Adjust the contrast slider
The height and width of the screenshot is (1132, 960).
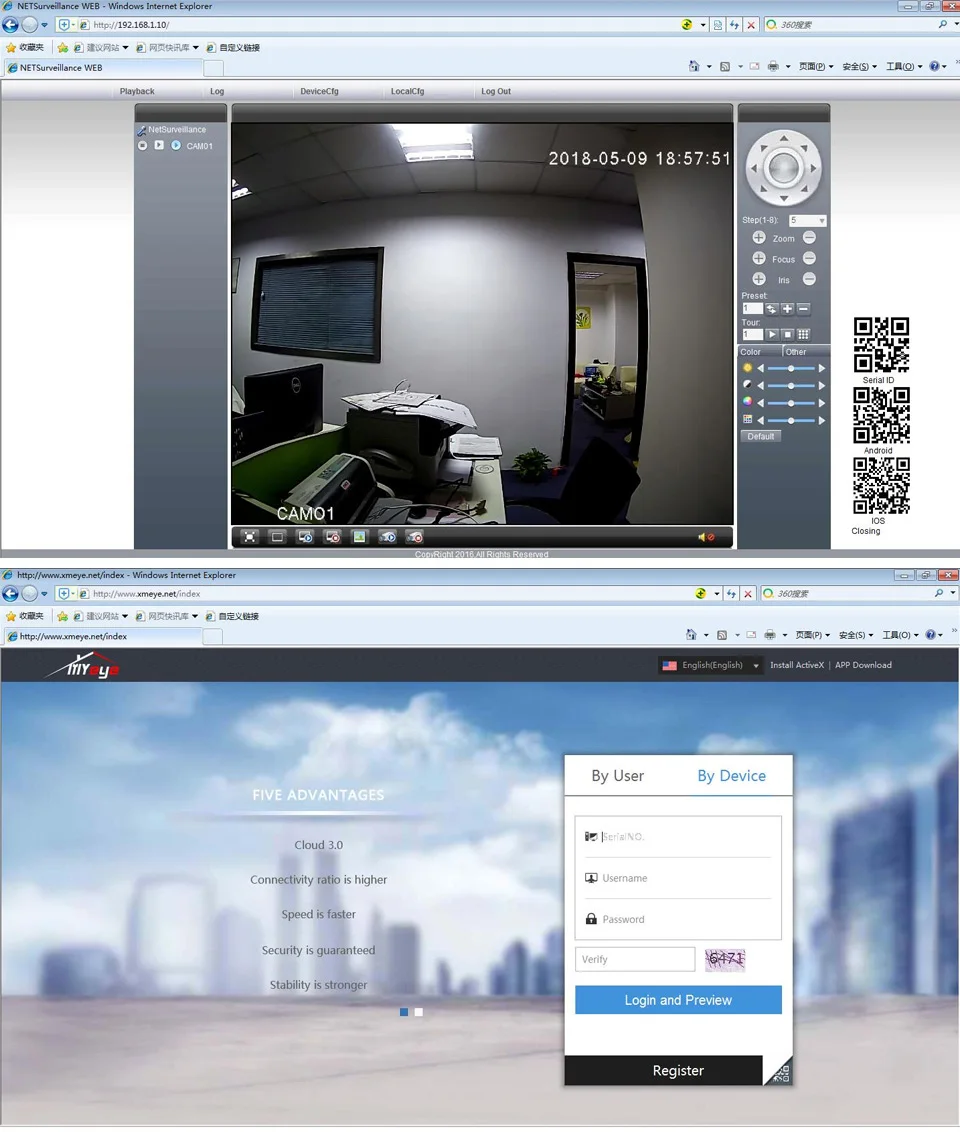pos(791,386)
